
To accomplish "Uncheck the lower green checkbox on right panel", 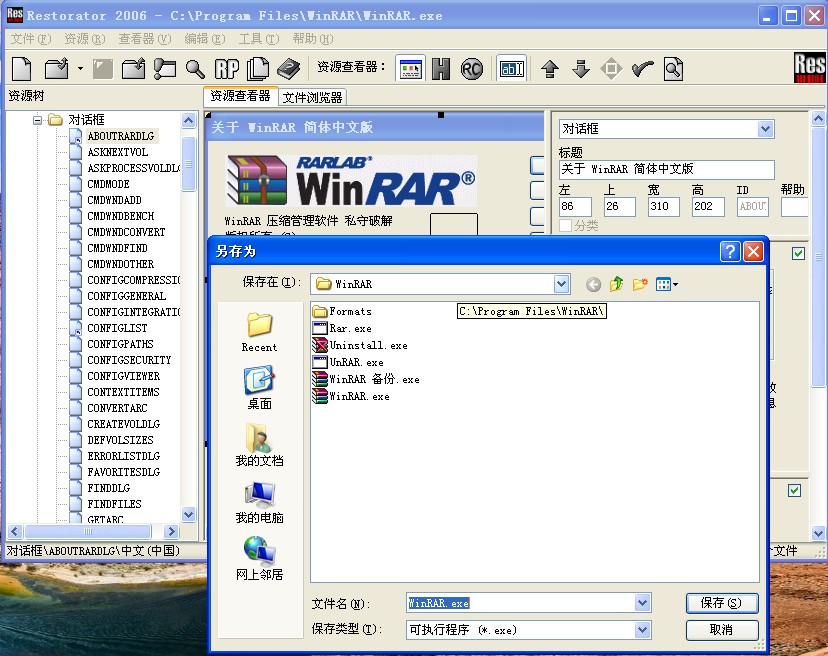I will [797, 490].
